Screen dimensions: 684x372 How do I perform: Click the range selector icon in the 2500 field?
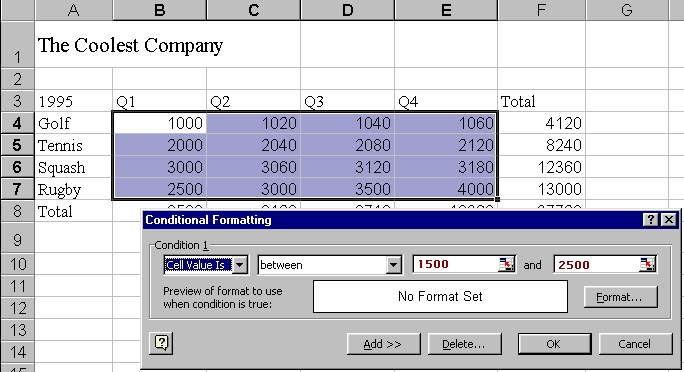648,264
